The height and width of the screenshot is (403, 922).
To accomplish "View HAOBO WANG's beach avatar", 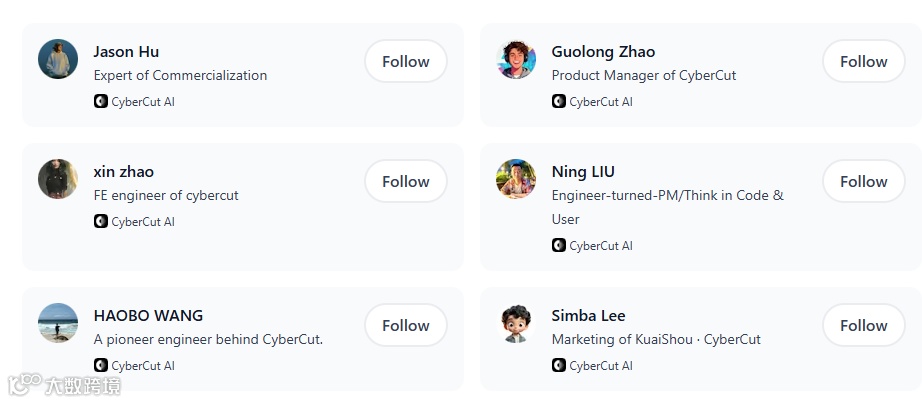I will coord(58,323).
